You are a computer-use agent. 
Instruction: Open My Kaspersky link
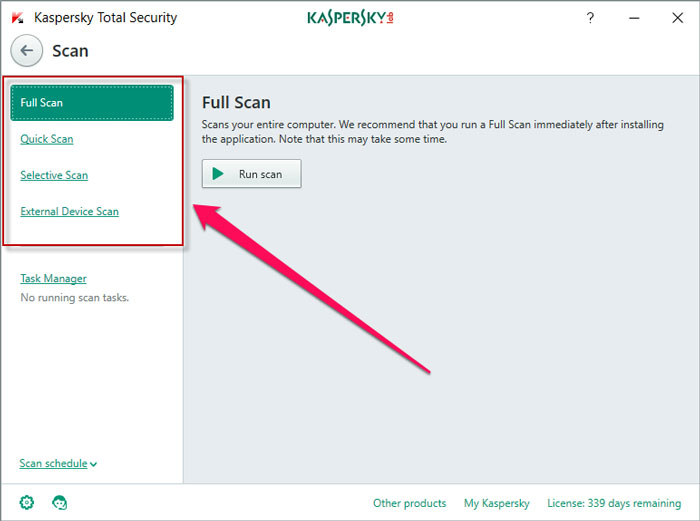point(496,503)
